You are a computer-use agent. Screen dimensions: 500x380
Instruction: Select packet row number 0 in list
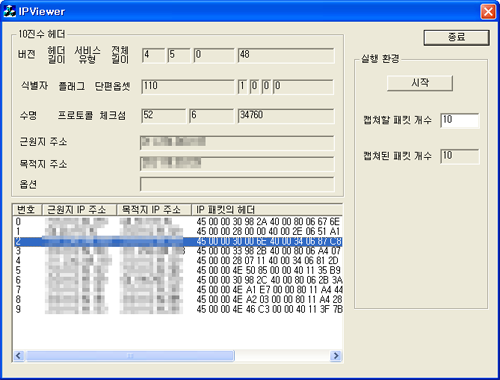(178, 221)
